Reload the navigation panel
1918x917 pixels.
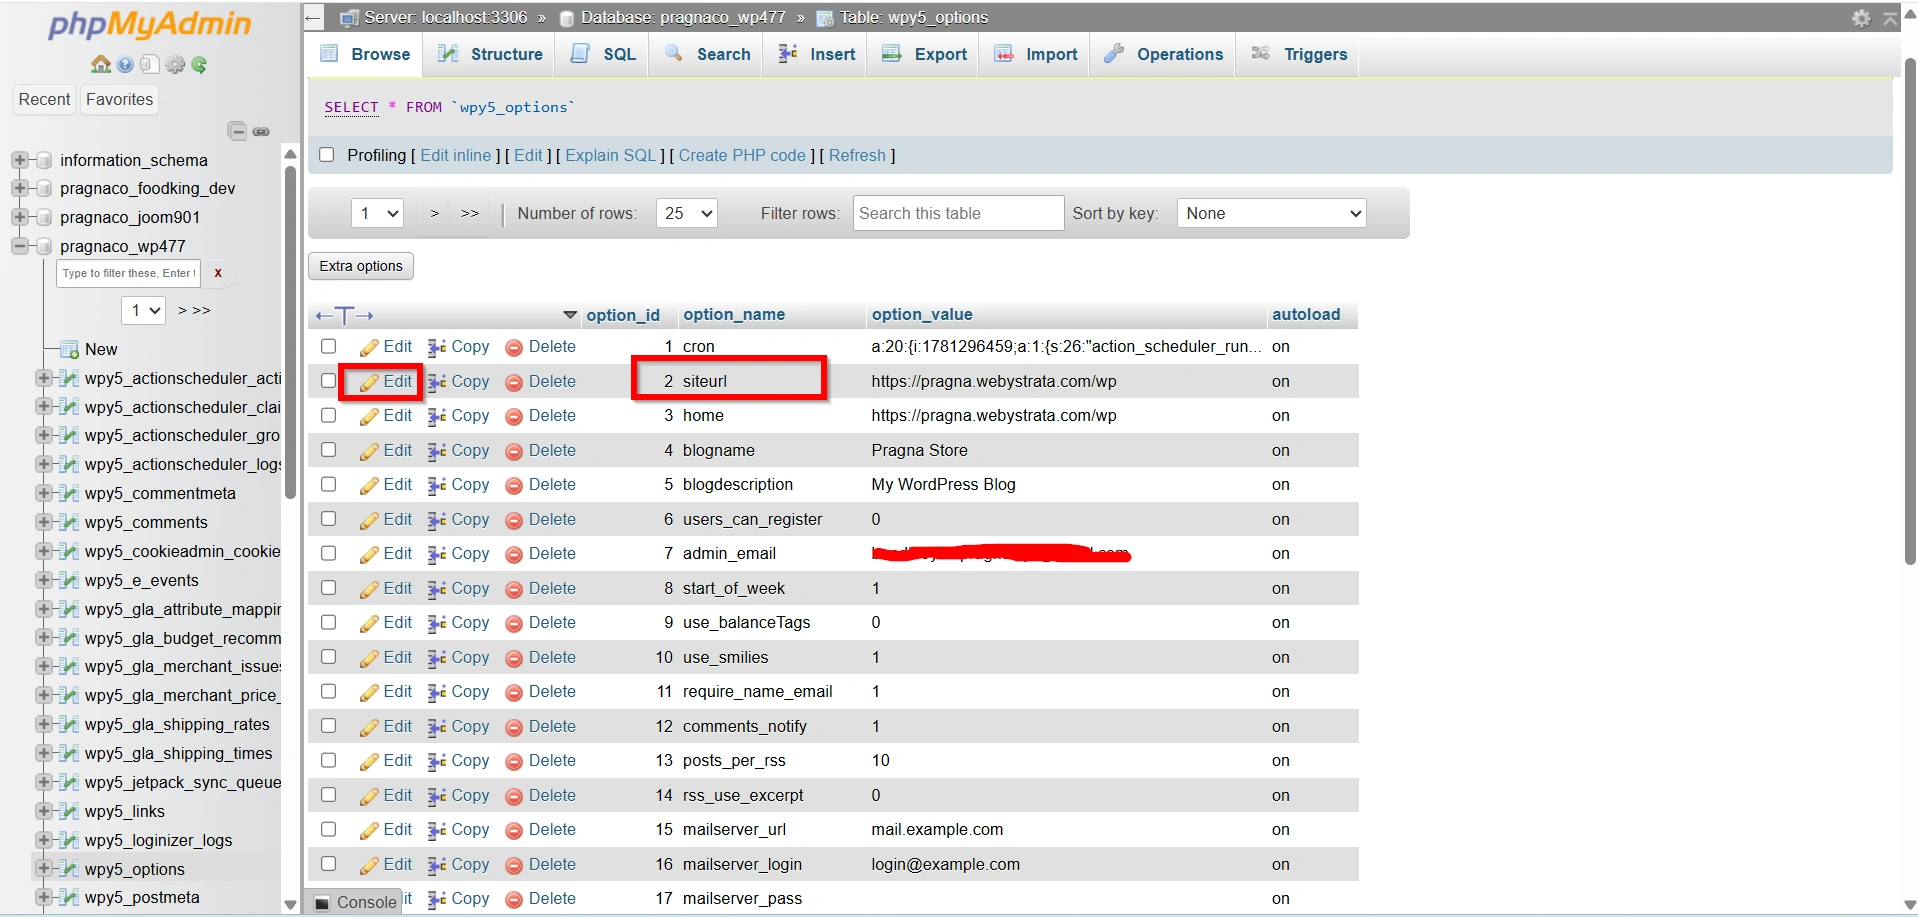coord(199,65)
